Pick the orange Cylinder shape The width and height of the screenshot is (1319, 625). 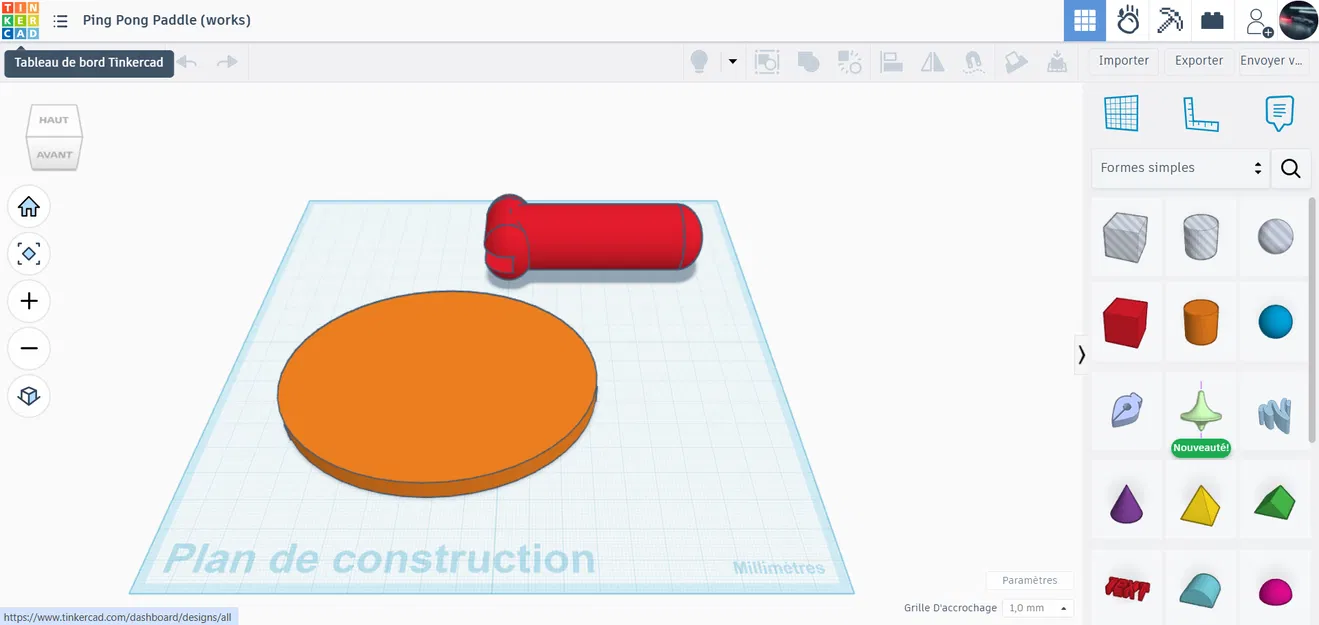click(x=1201, y=322)
